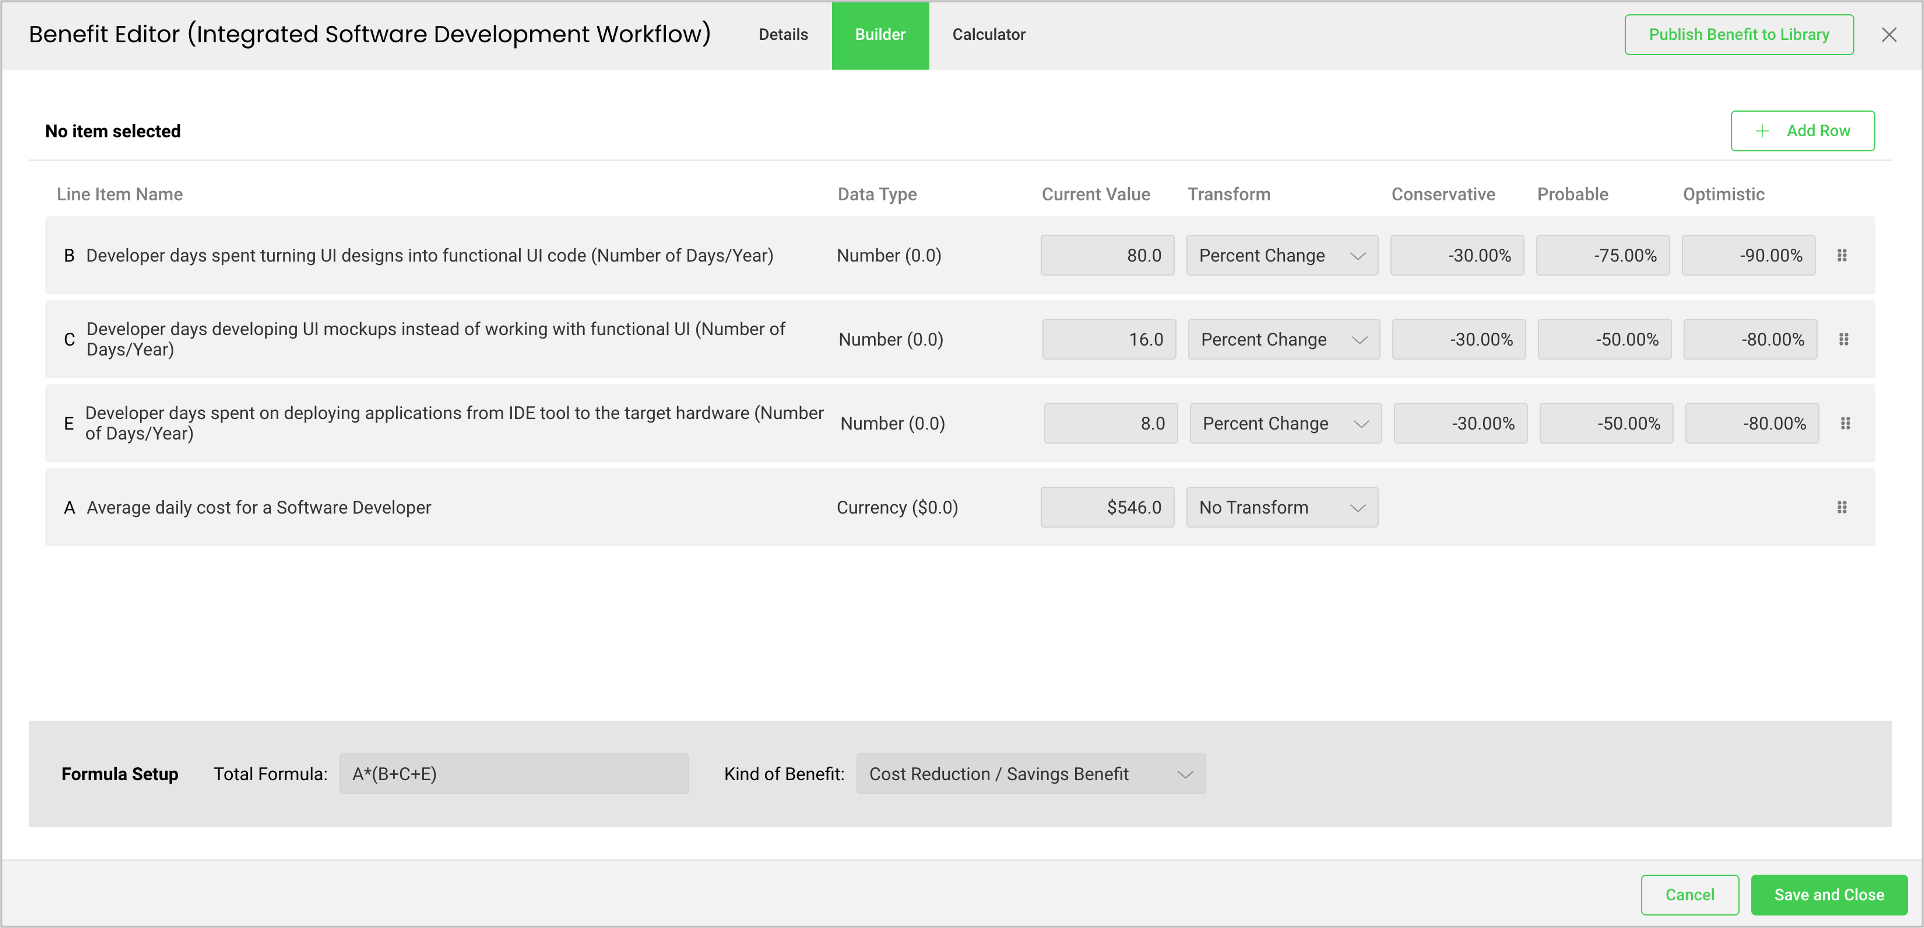Add a new row with Add Row

tap(1802, 131)
